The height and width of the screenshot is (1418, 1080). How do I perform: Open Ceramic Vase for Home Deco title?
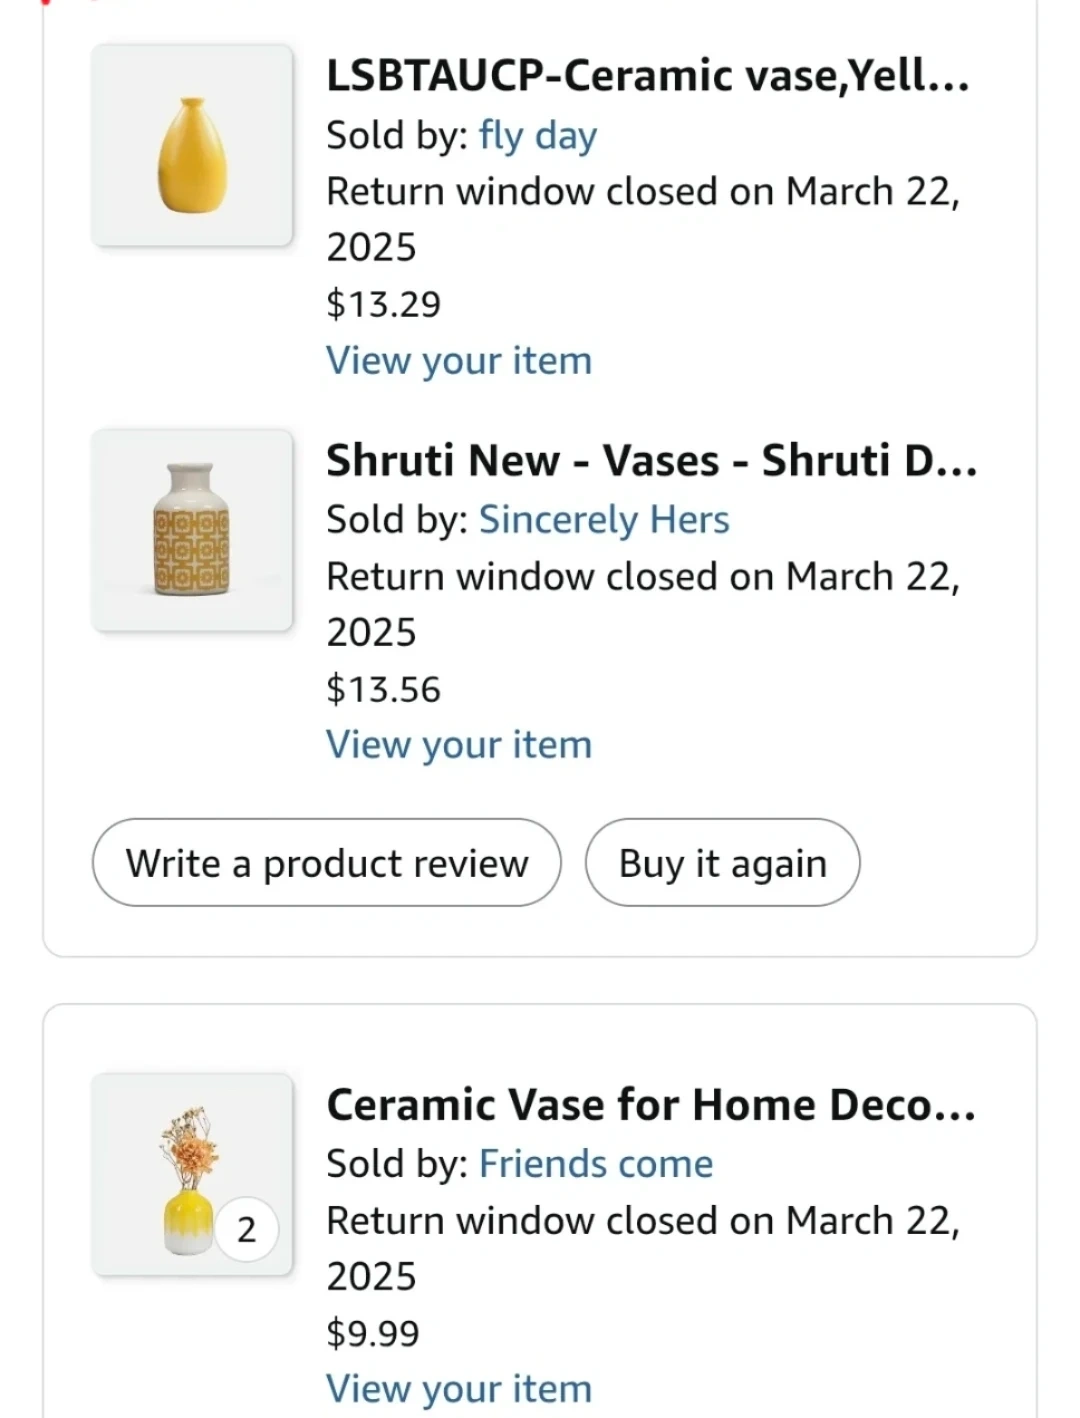(x=651, y=1105)
